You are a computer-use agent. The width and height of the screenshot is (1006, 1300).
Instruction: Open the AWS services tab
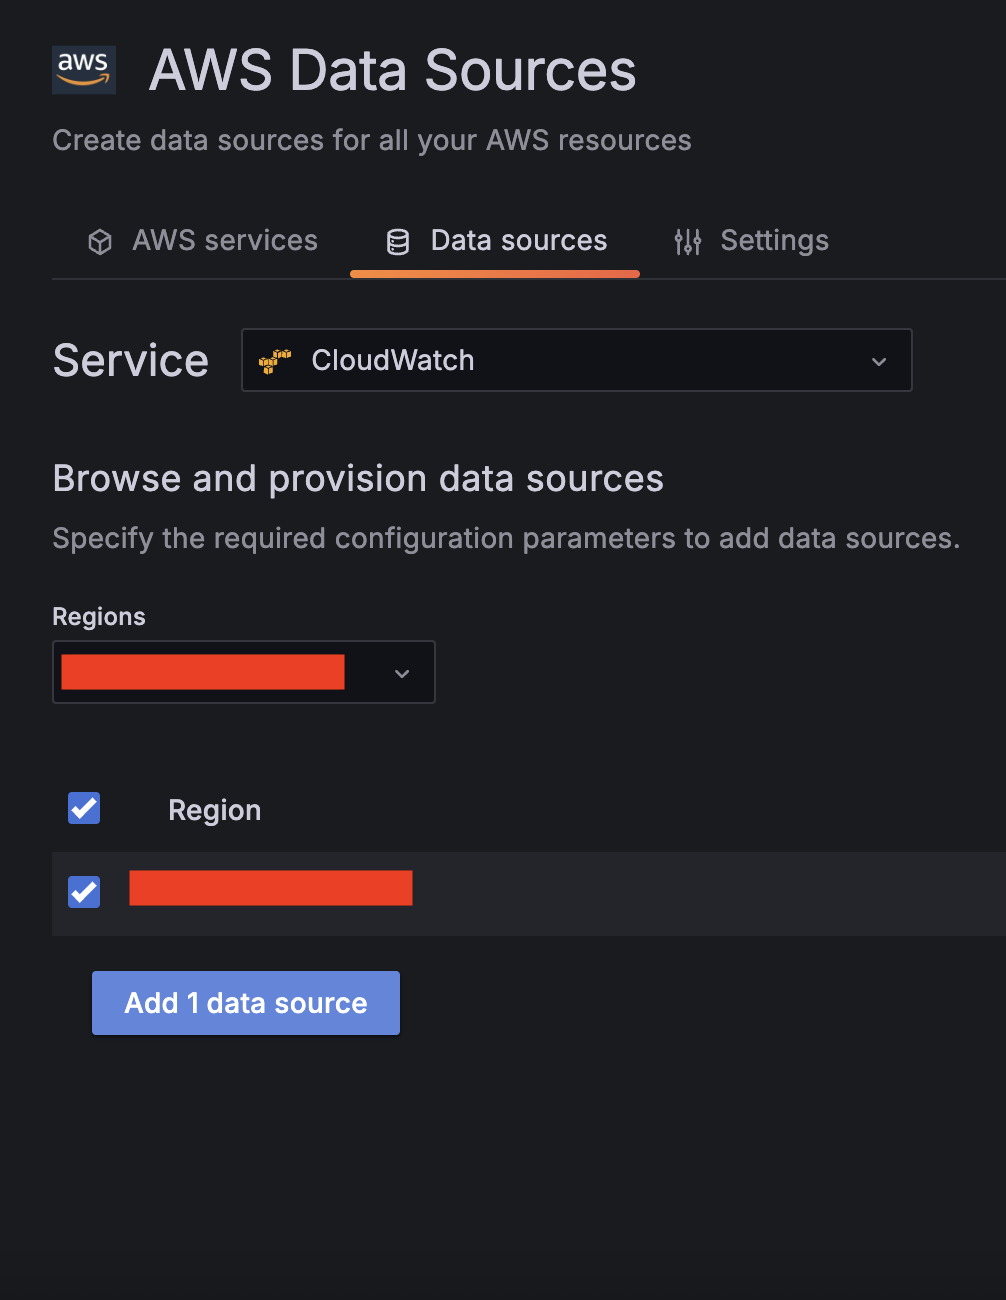coord(203,241)
